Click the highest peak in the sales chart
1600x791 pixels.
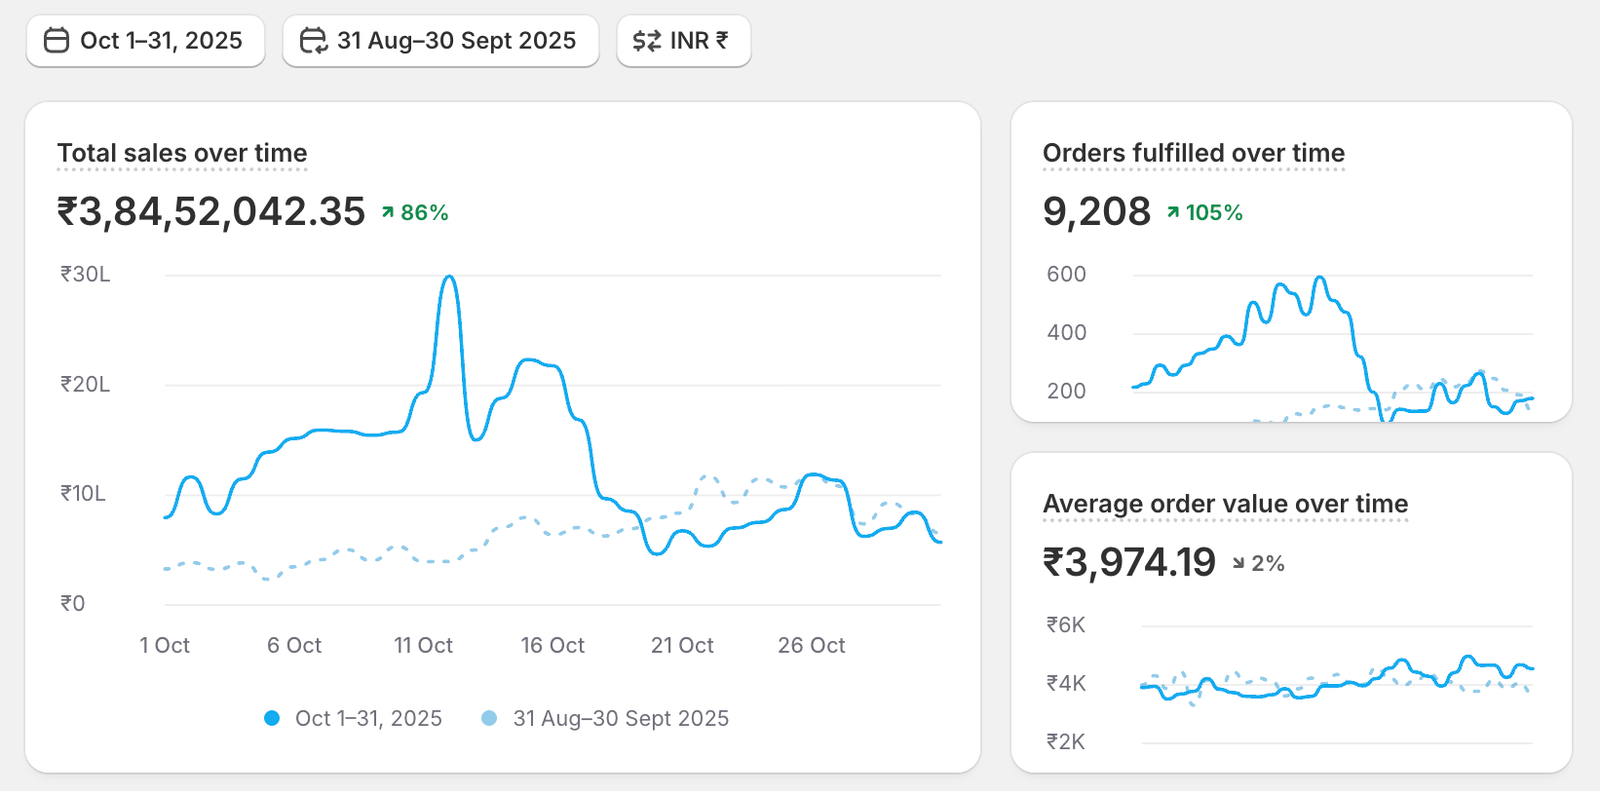pyautogui.click(x=450, y=277)
